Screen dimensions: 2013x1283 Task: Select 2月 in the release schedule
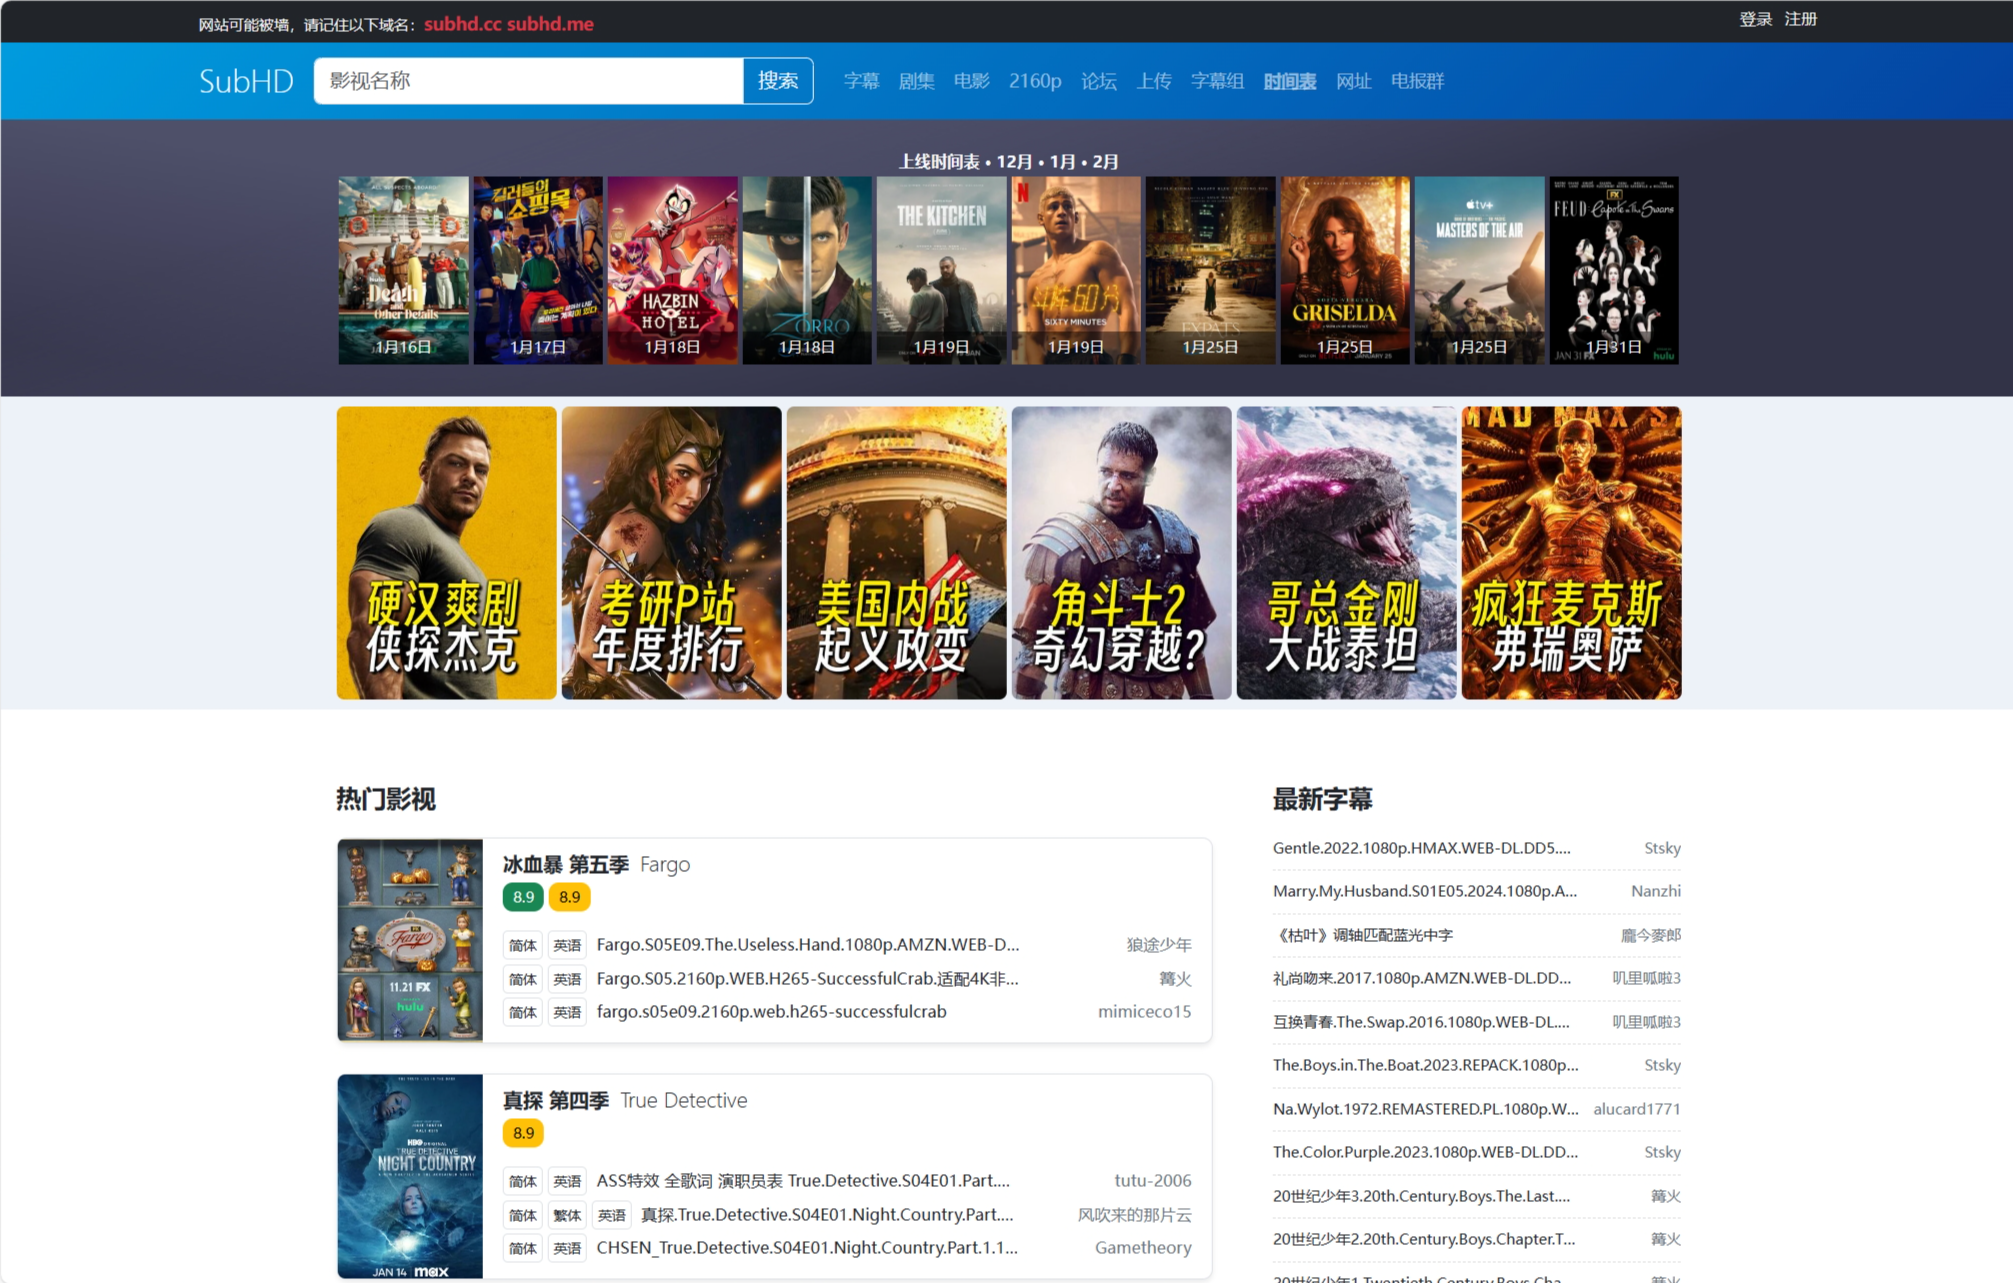[x=1105, y=161]
